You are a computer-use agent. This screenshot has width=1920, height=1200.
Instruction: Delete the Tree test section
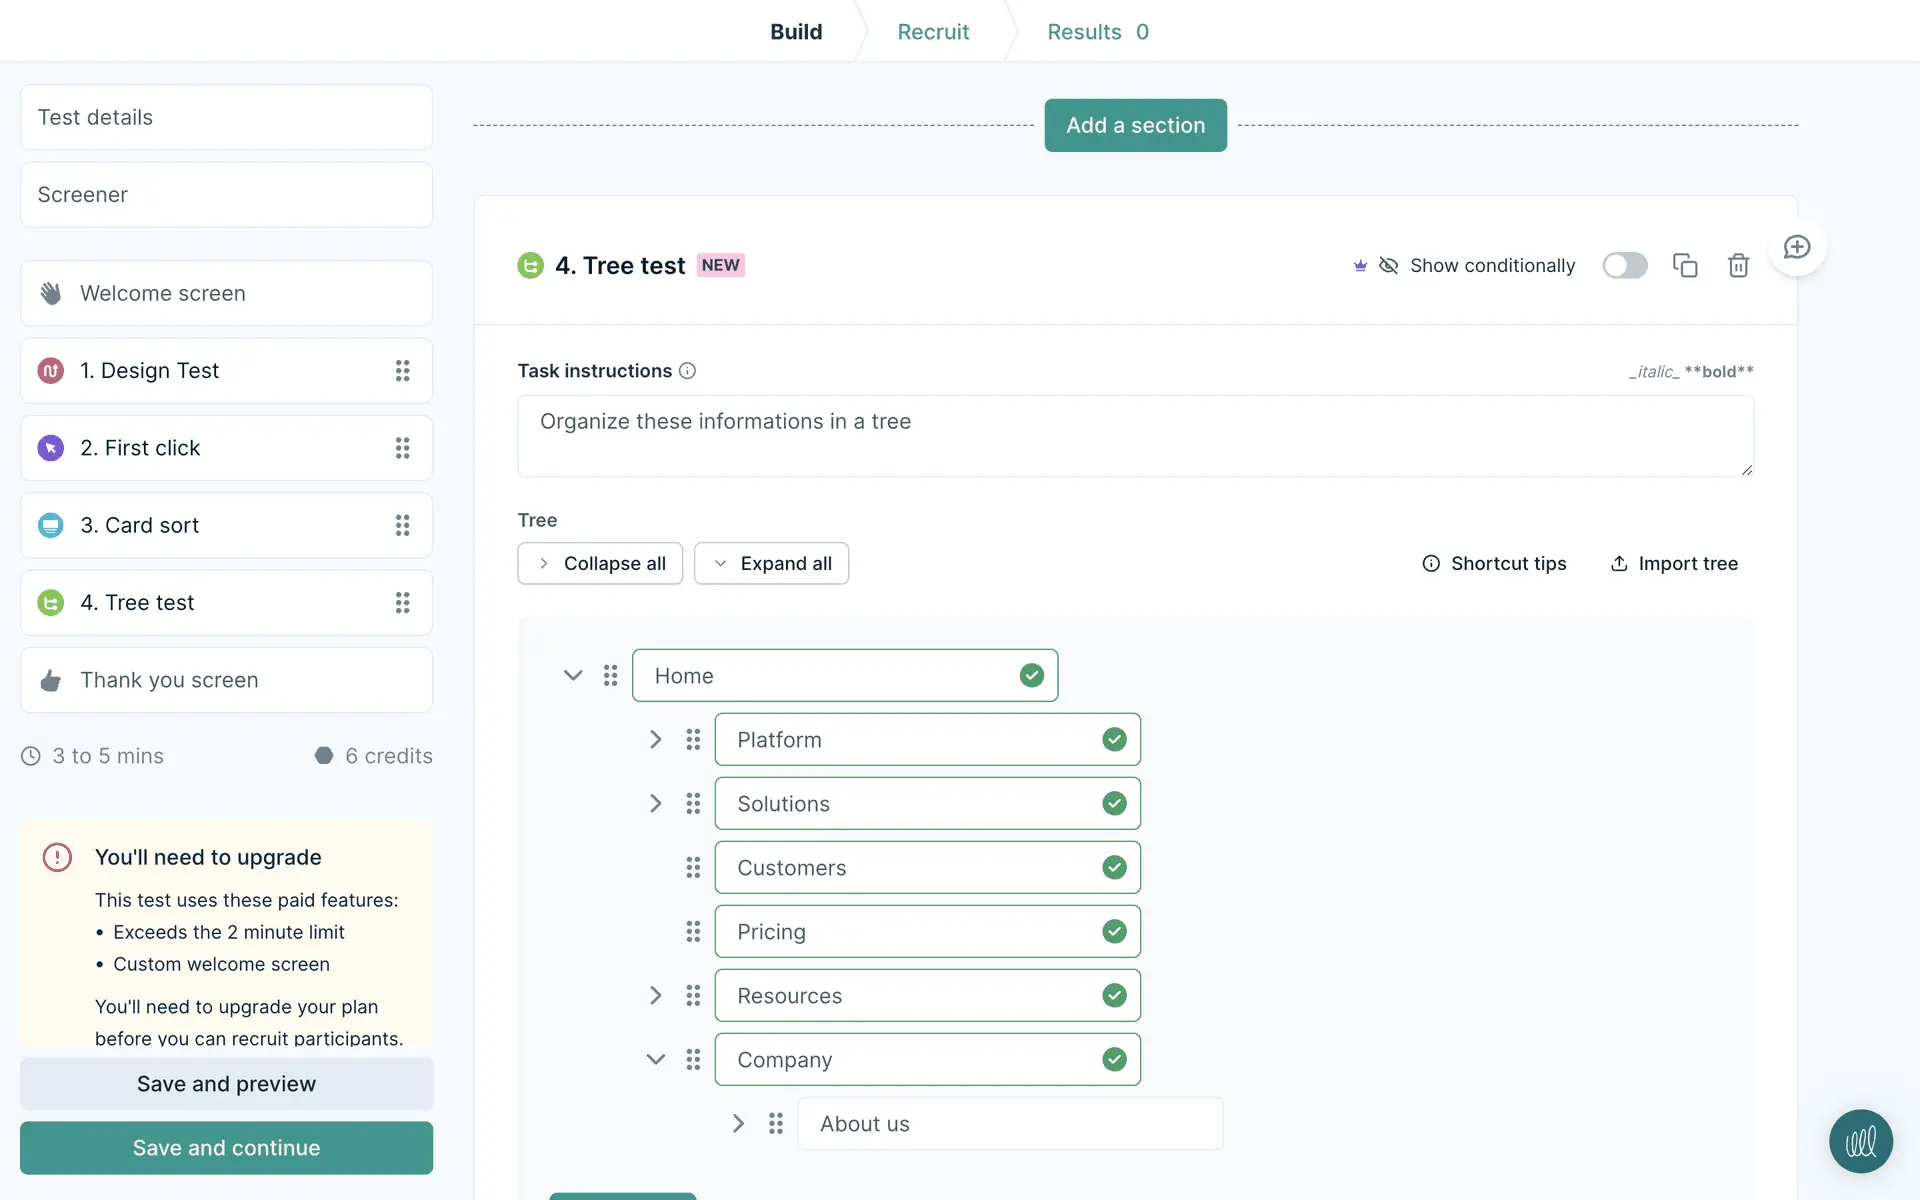coord(1738,265)
